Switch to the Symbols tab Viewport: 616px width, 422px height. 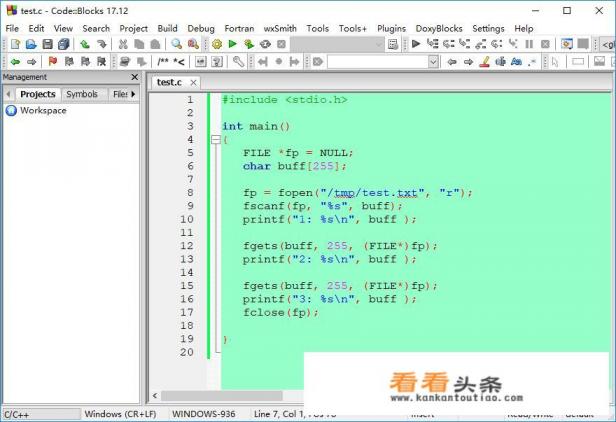(x=82, y=94)
